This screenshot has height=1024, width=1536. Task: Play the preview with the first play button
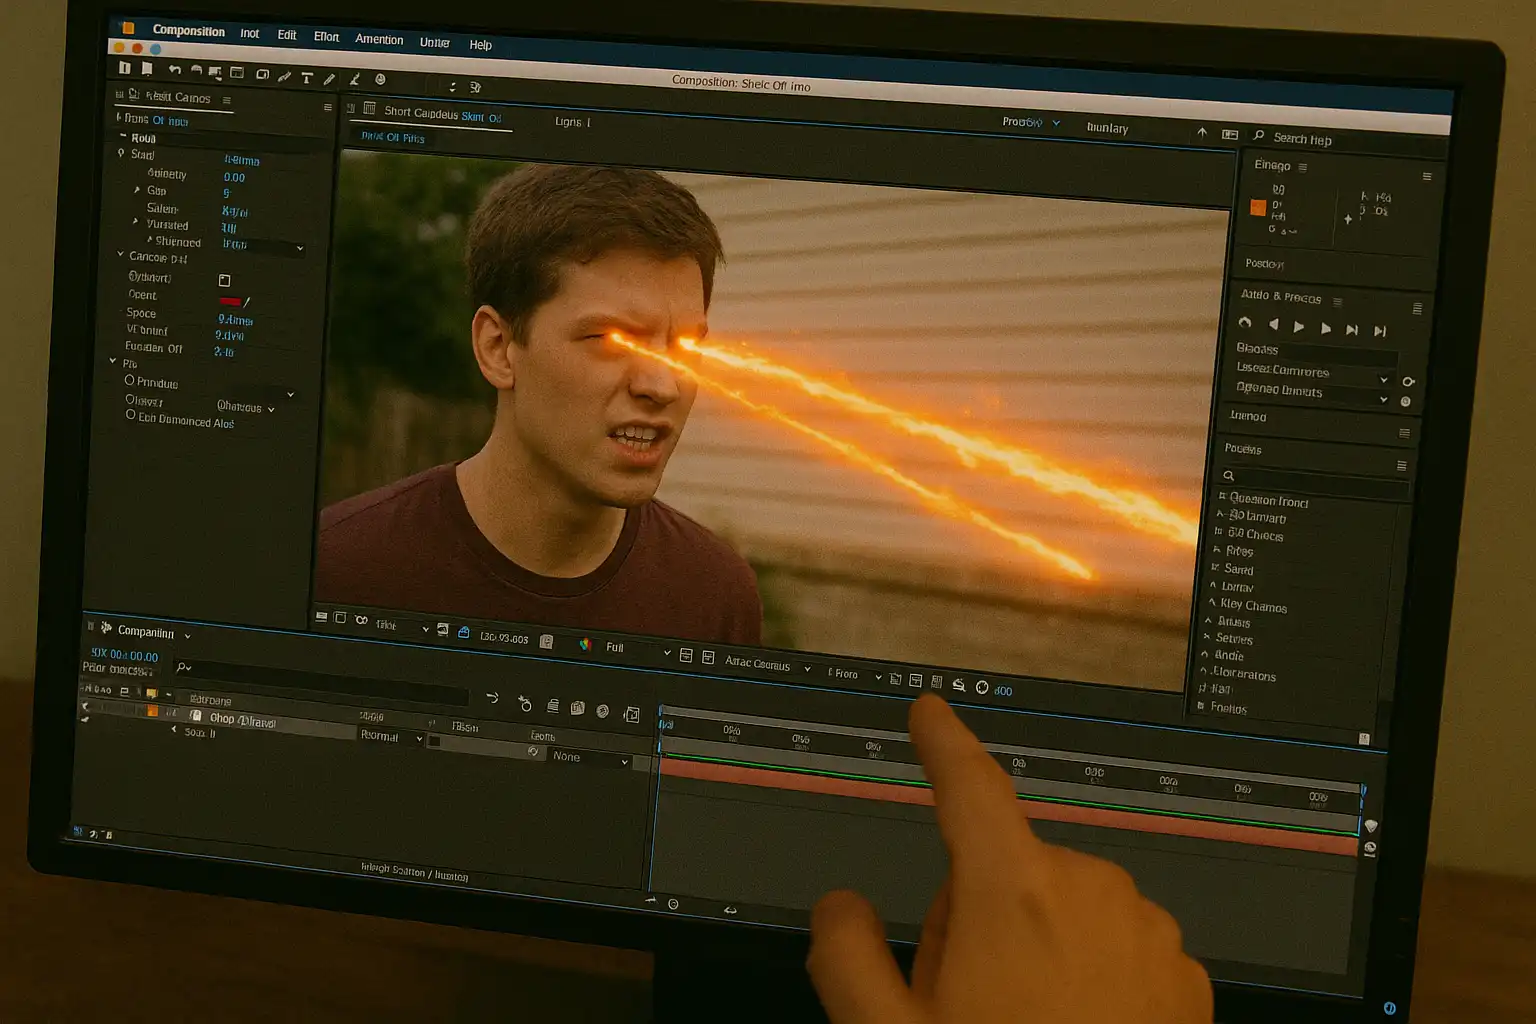pos(1298,326)
